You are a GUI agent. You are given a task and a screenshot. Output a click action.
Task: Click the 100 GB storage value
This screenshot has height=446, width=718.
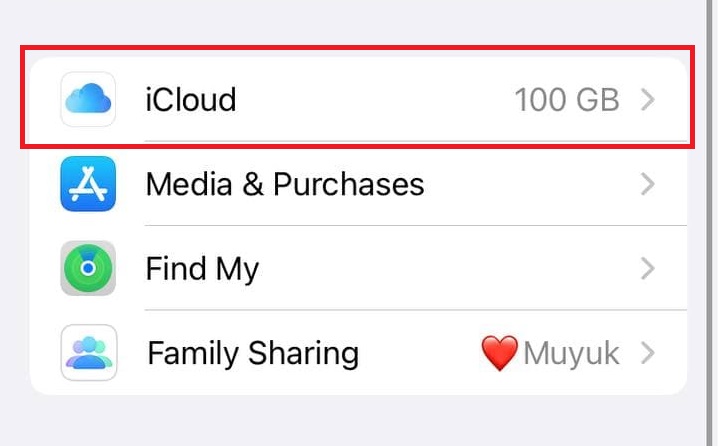(567, 99)
